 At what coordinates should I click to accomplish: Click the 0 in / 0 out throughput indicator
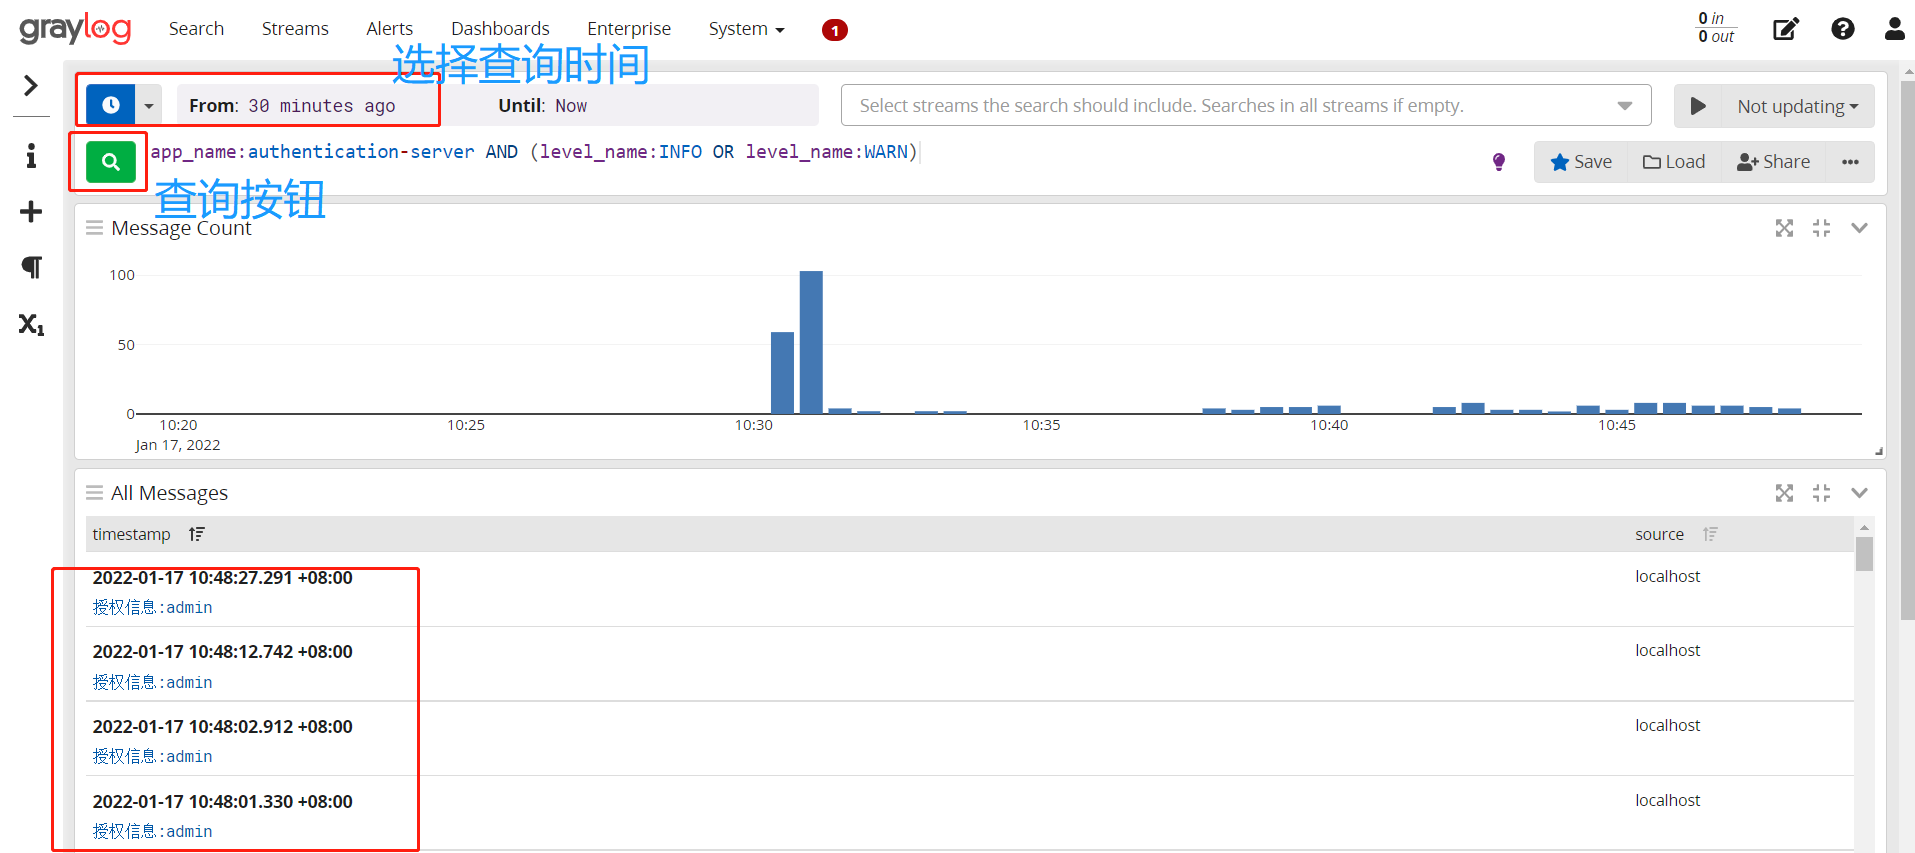(x=1716, y=28)
